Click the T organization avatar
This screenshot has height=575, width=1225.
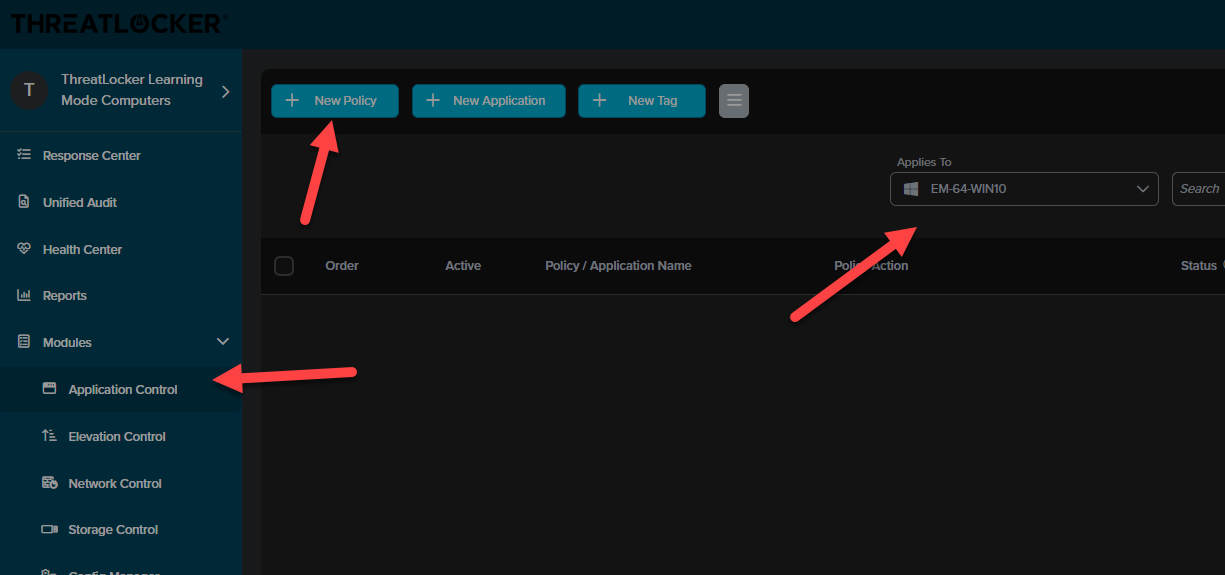tap(29, 90)
